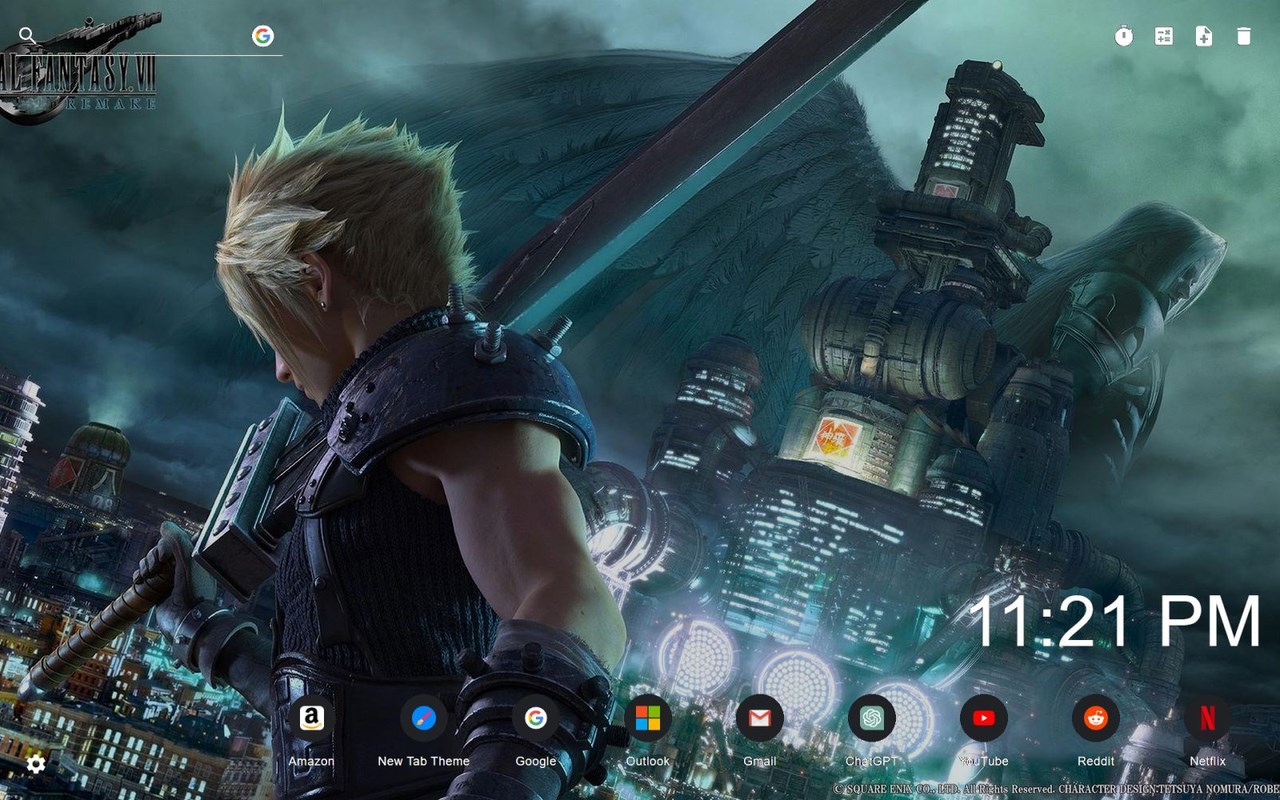
Task: Open the YouTube shortcut icon
Action: click(984, 718)
